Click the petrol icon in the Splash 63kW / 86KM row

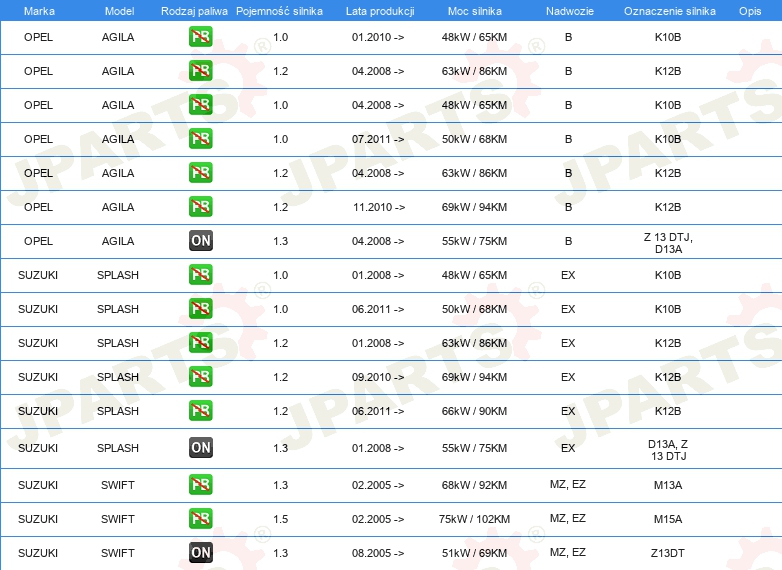[x=200, y=343]
